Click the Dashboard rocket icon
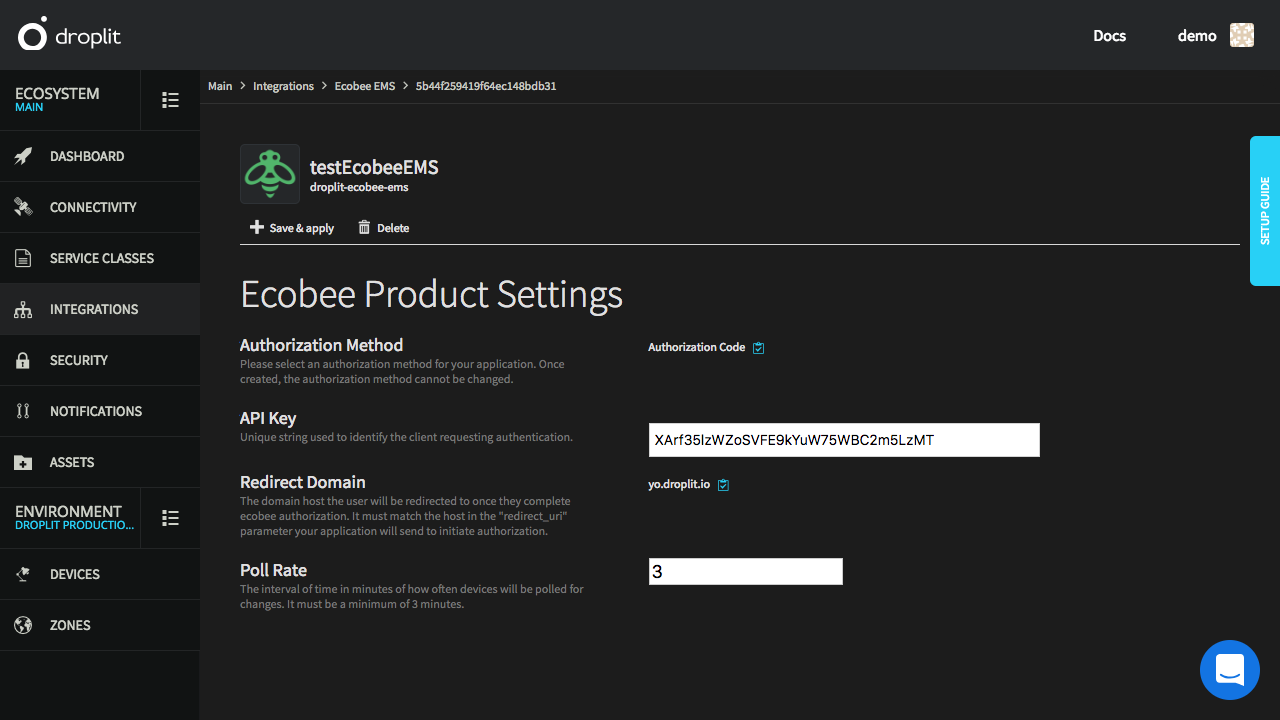This screenshot has height=720, width=1280. pyautogui.click(x=23, y=156)
